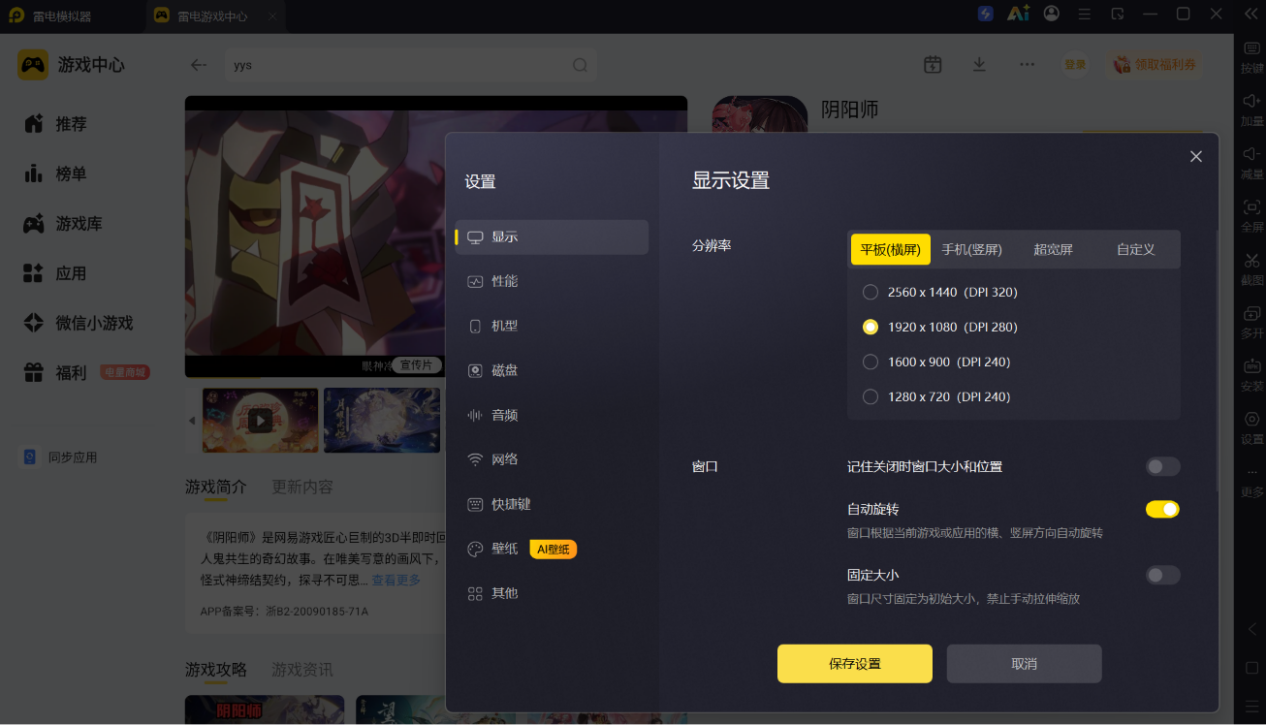Viewport: 1266px width, 725px height.
Task: Select the 超宽屏 resolution tab
Action: pos(1053,249)
